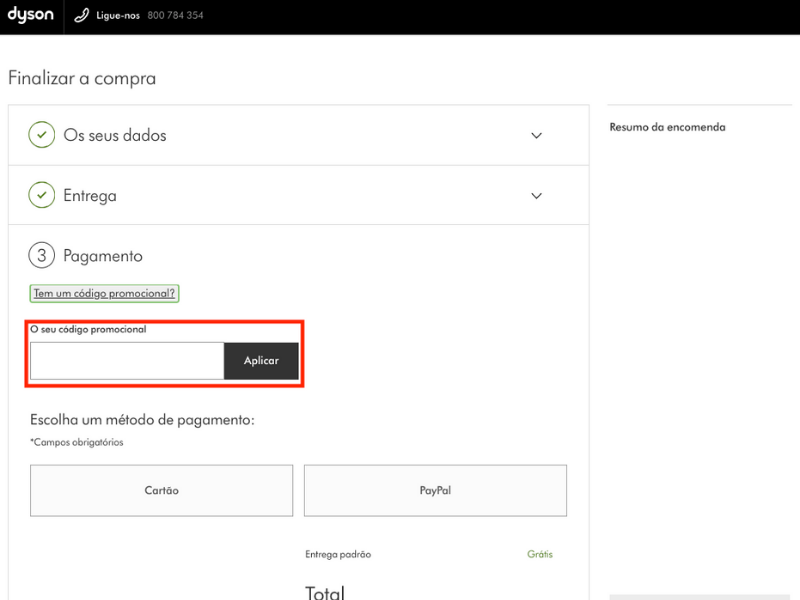Click the Campos obrigatórios note
The height and width of the screenshot is (600, 800).
point(77,442)
